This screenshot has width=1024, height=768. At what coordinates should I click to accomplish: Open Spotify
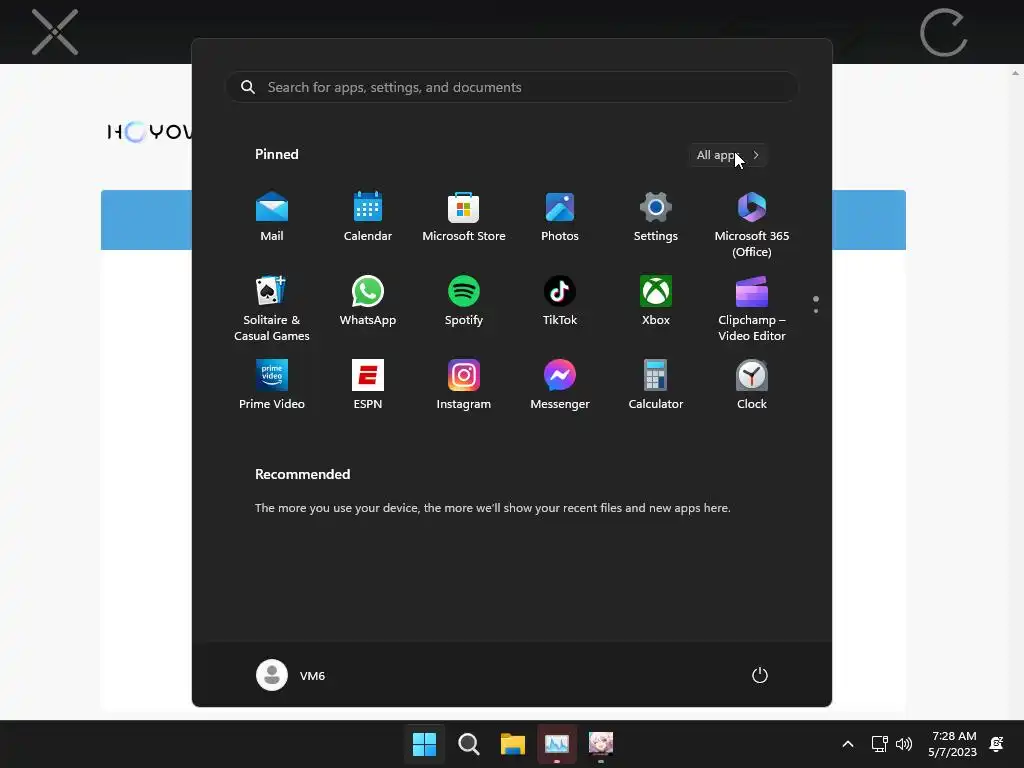tap(464, 301)
